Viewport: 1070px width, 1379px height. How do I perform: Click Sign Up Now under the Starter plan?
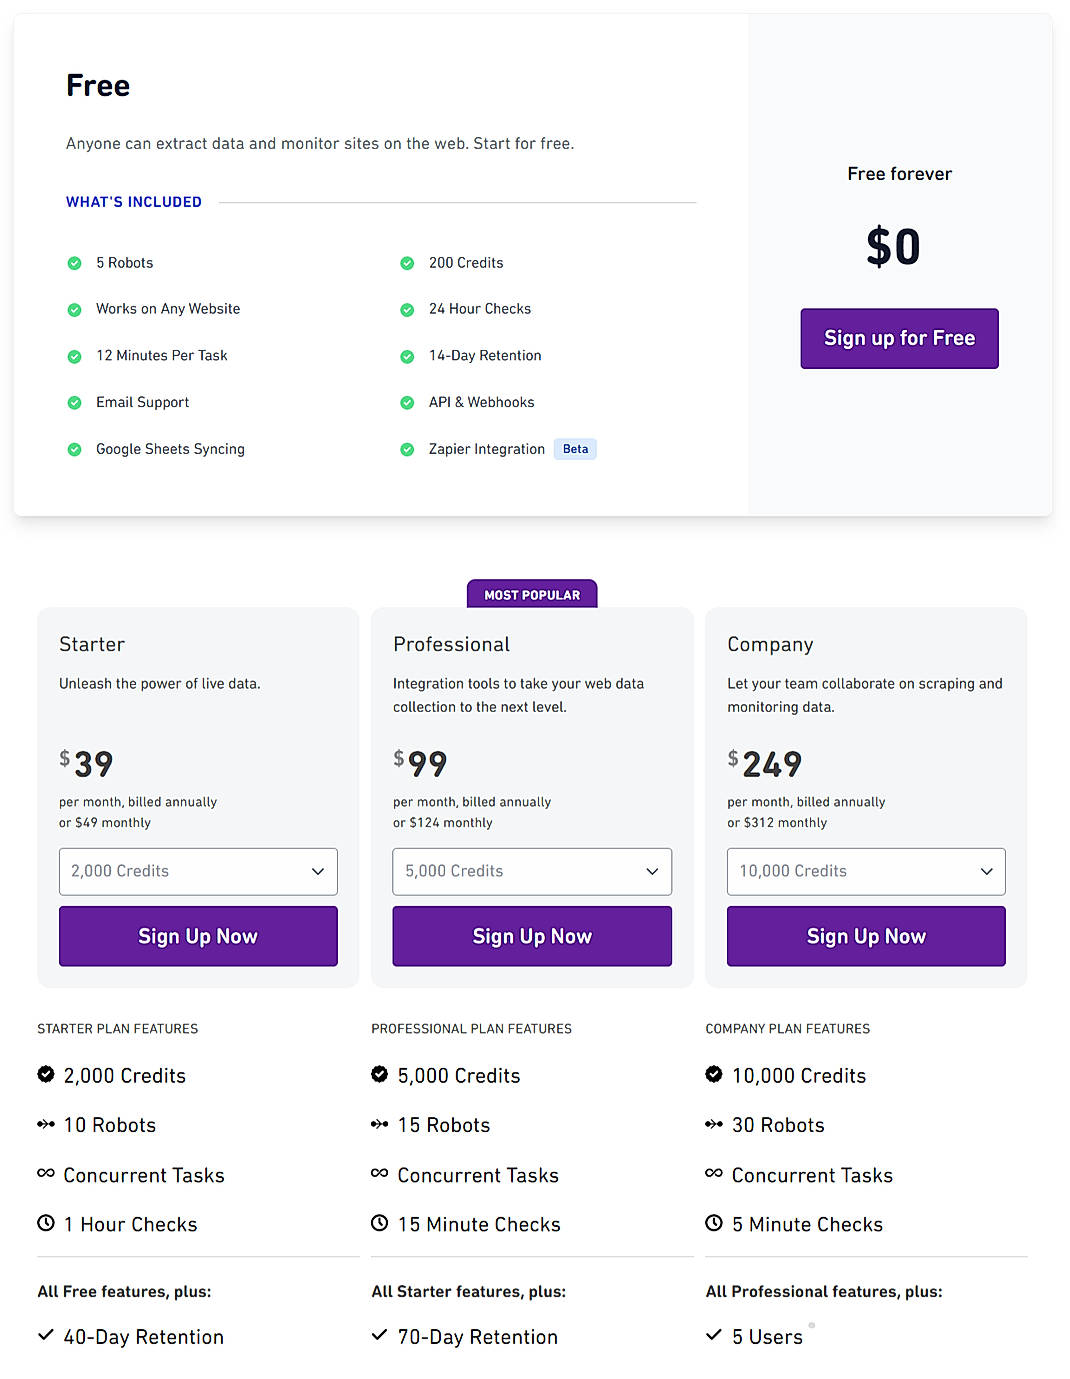197,936
